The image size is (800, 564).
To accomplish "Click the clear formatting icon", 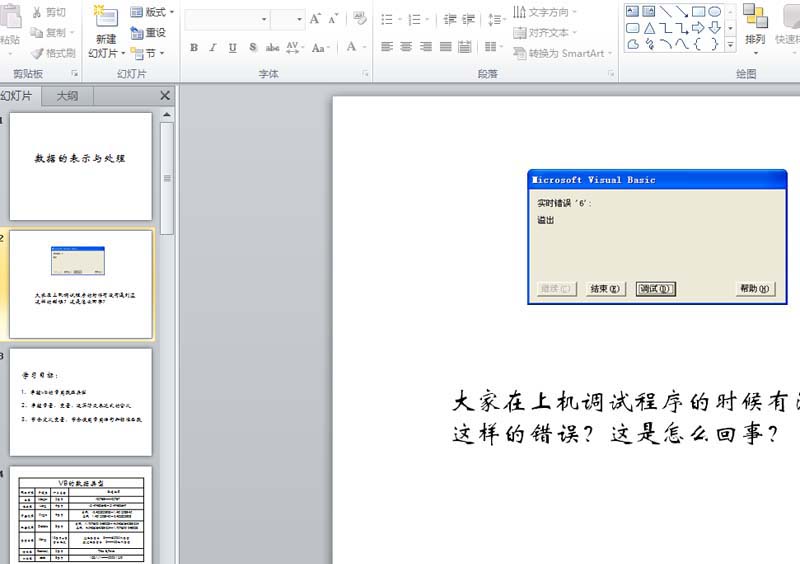I will (x=360, y=19).
